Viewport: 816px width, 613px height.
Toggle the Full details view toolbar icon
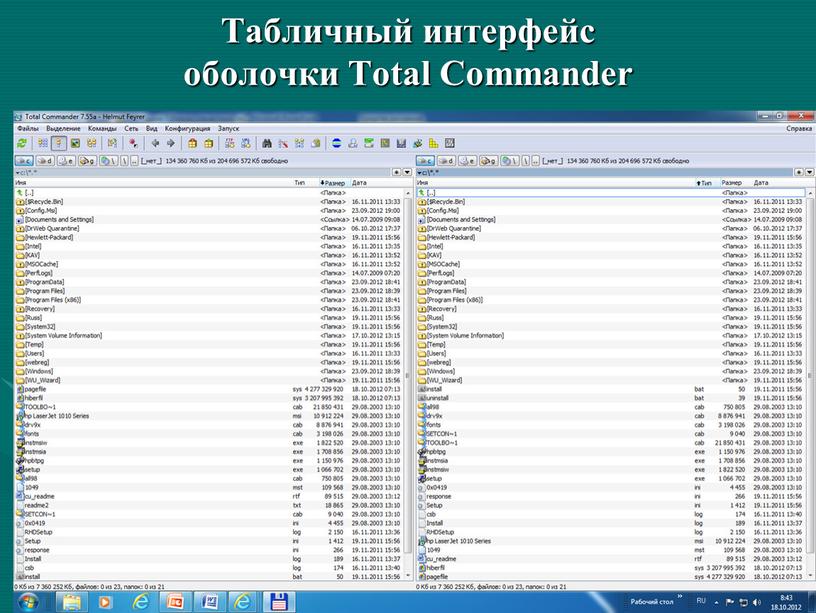(x=59, y=143)
